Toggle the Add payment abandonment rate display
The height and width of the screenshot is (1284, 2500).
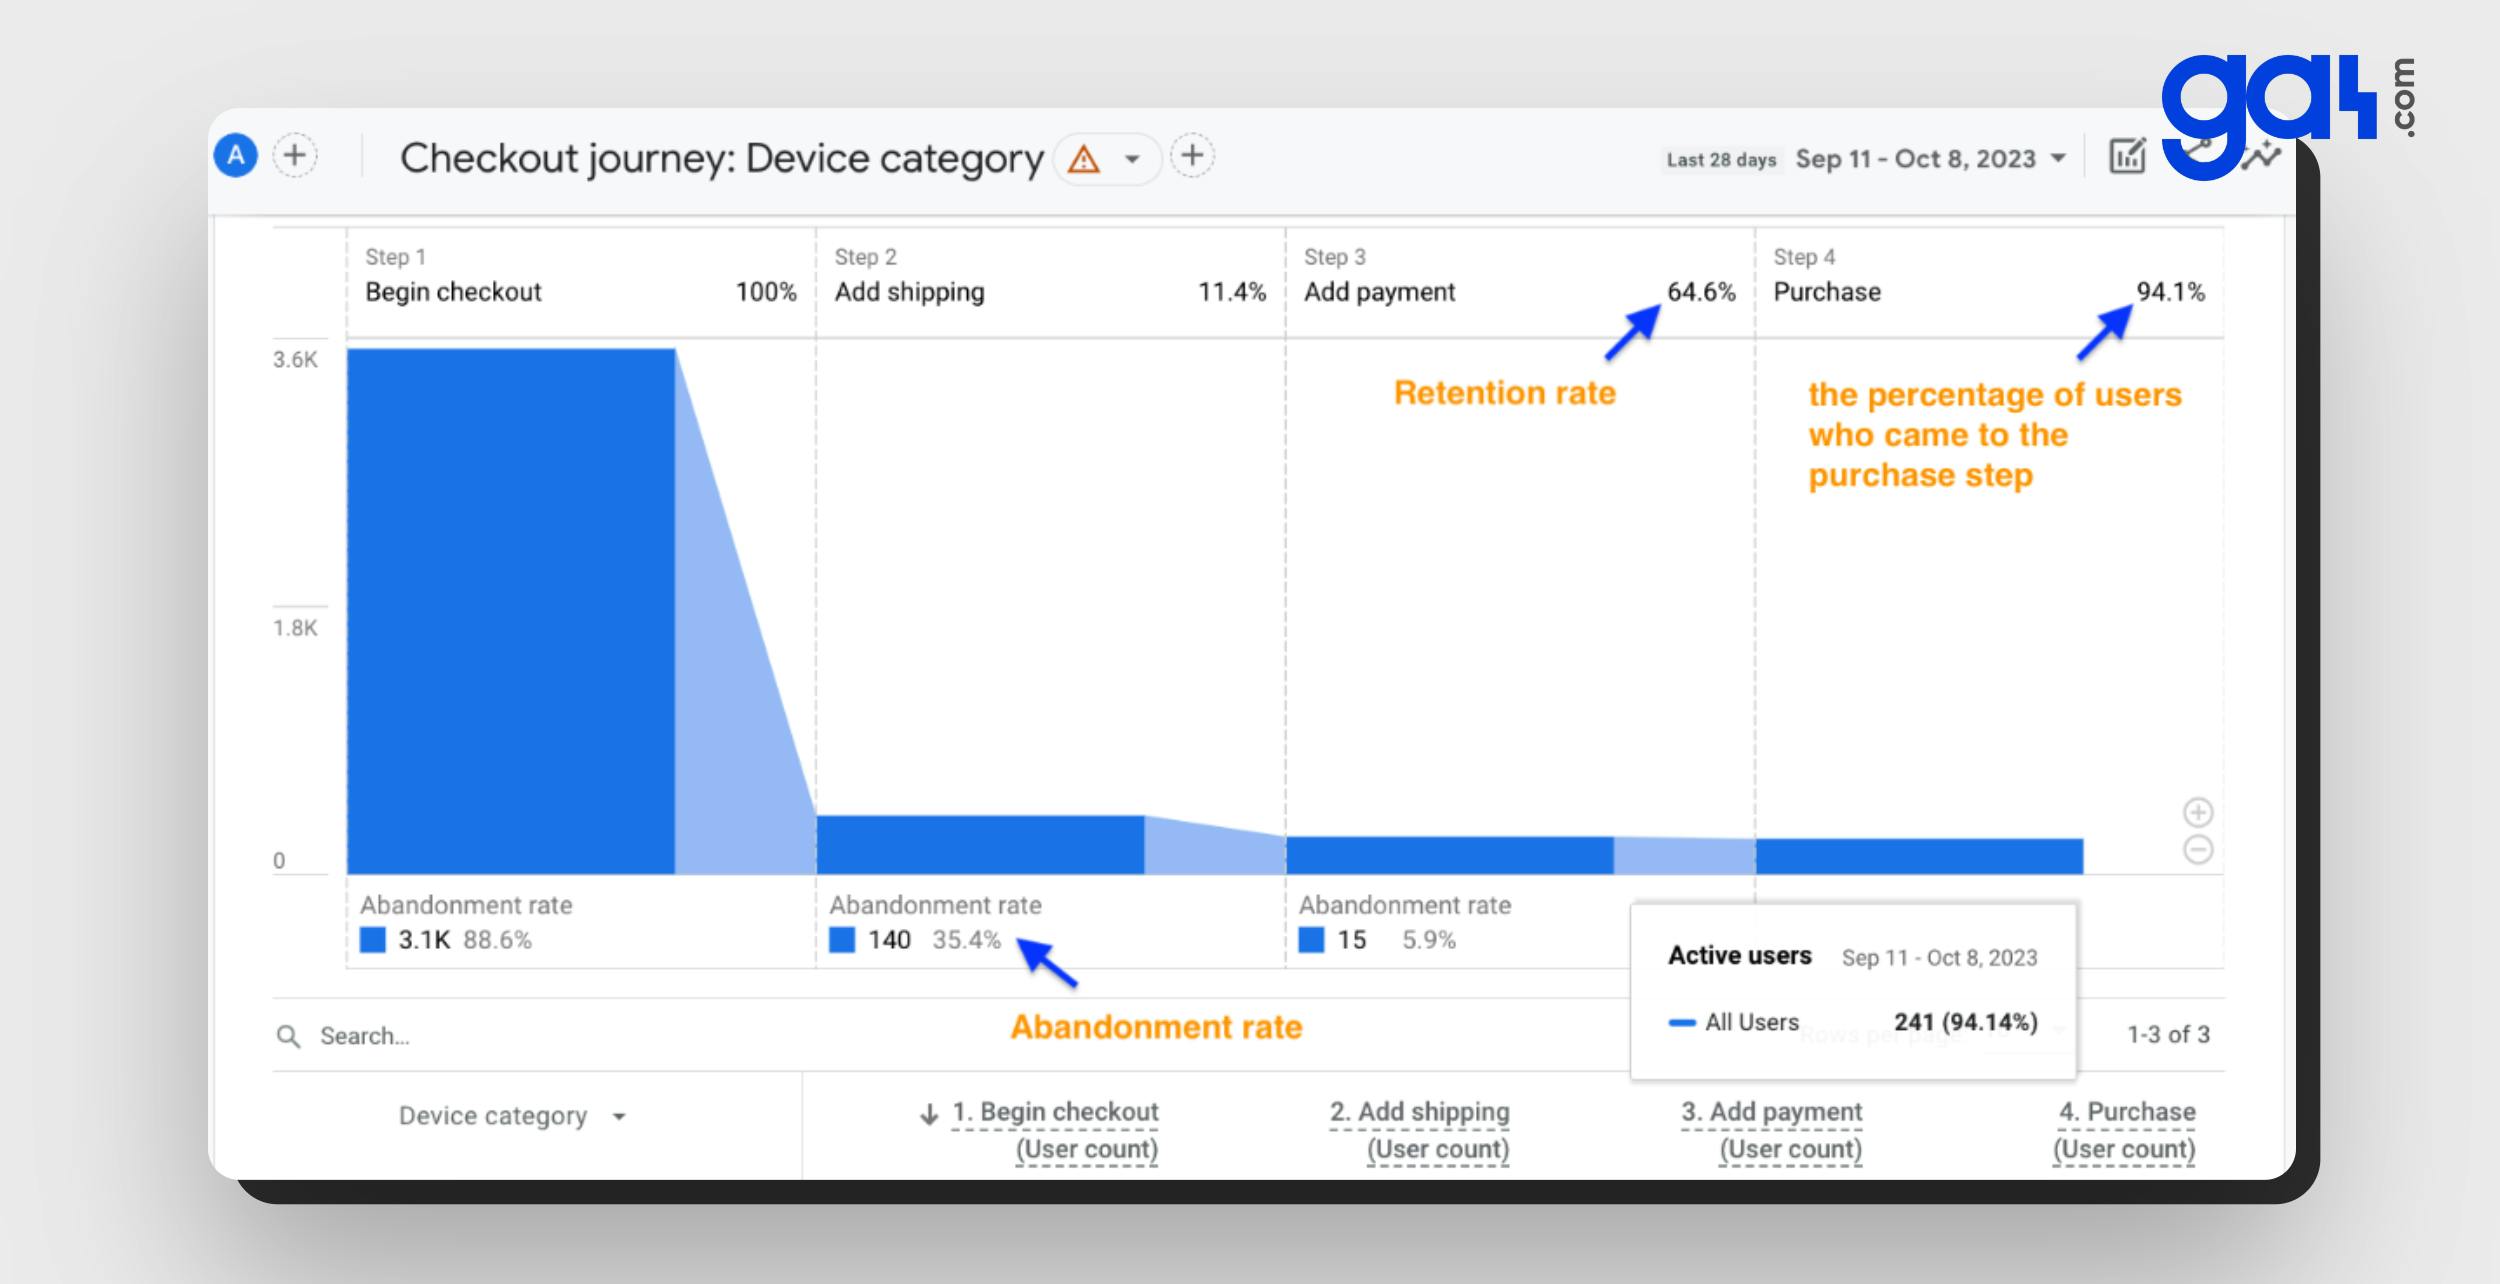point(1311,938)
